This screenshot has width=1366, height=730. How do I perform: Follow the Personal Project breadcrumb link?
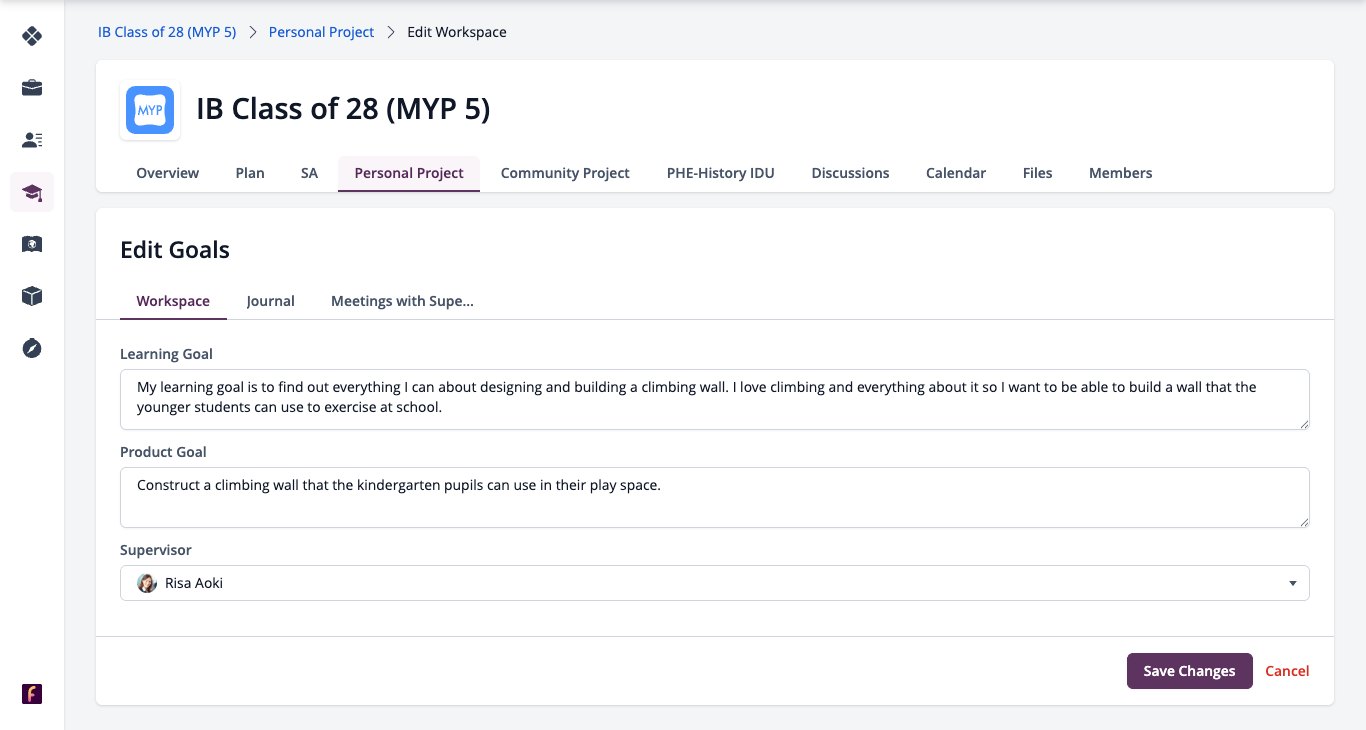click(x=322, y=32)
